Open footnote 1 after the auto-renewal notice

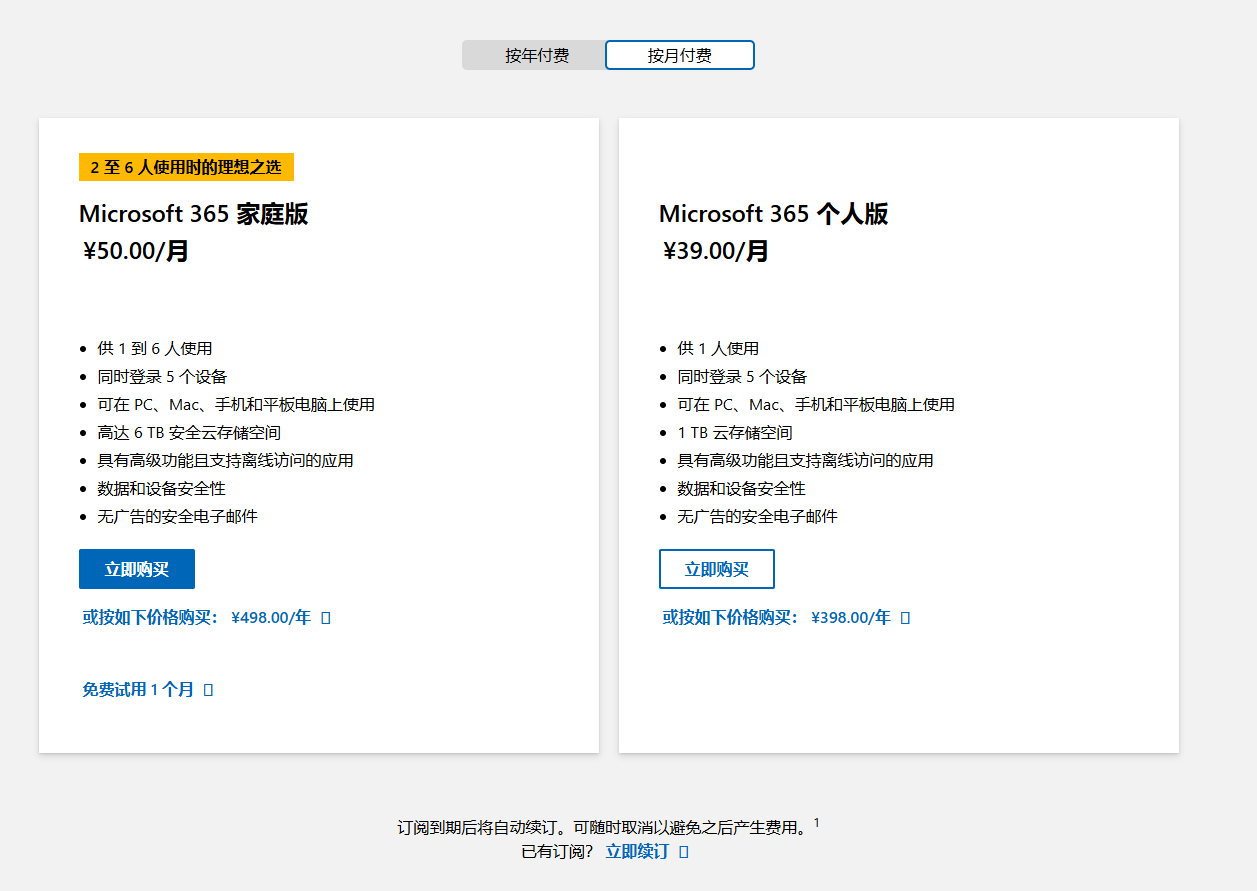[816, 823]
